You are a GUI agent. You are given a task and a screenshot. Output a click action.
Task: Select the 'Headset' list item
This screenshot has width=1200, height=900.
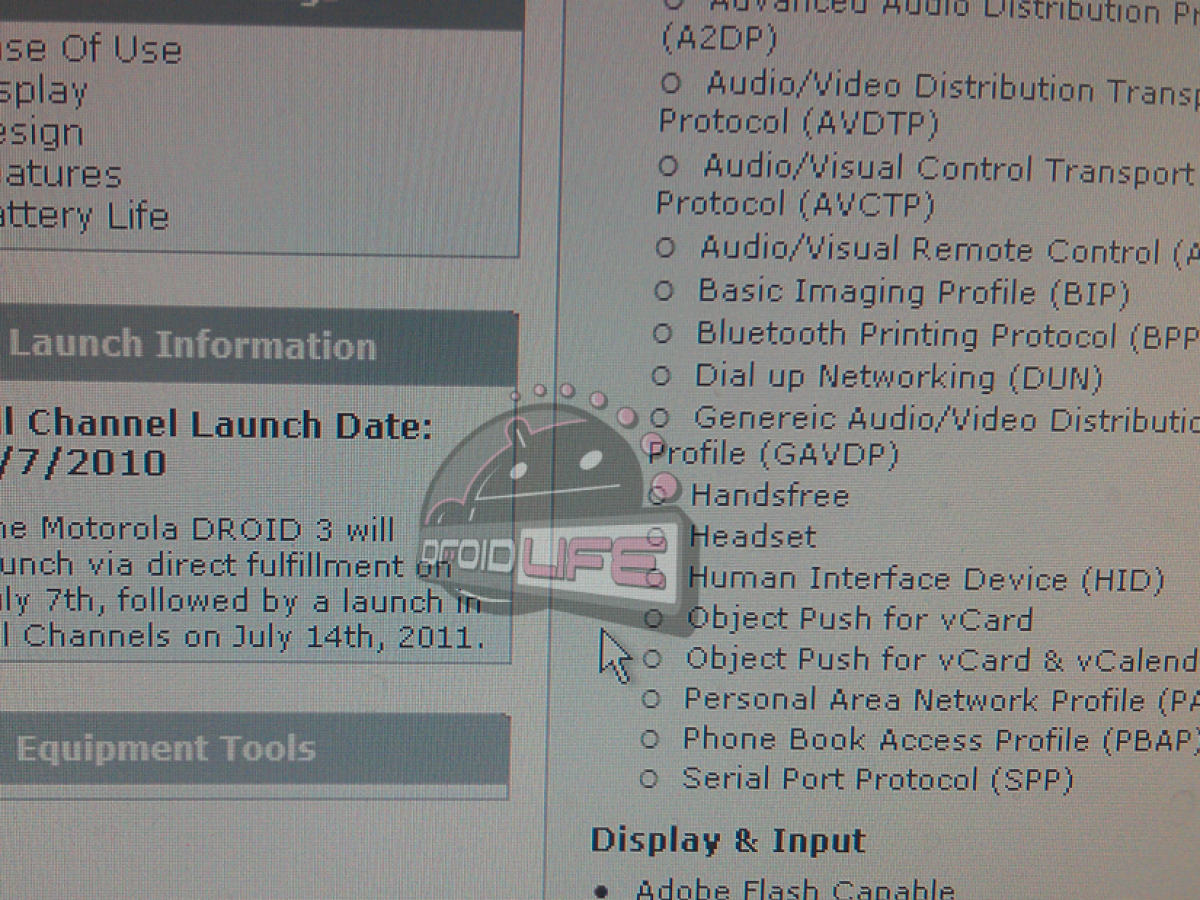[x=752, y=537]
